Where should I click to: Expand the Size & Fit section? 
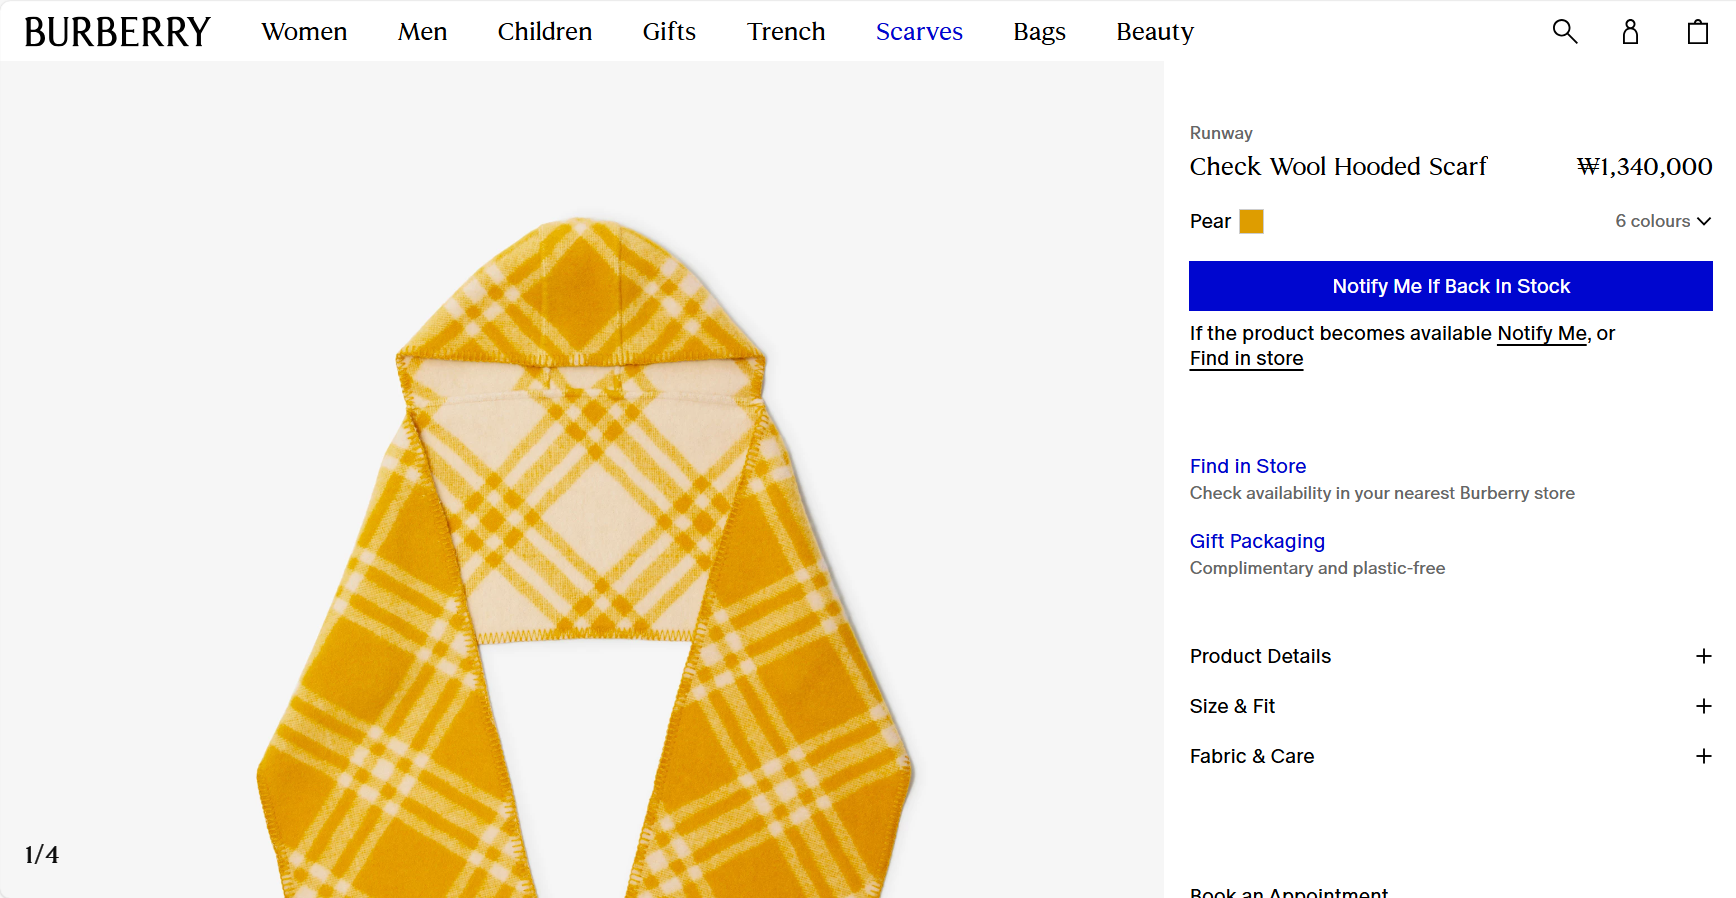(x=1704, y=706)
